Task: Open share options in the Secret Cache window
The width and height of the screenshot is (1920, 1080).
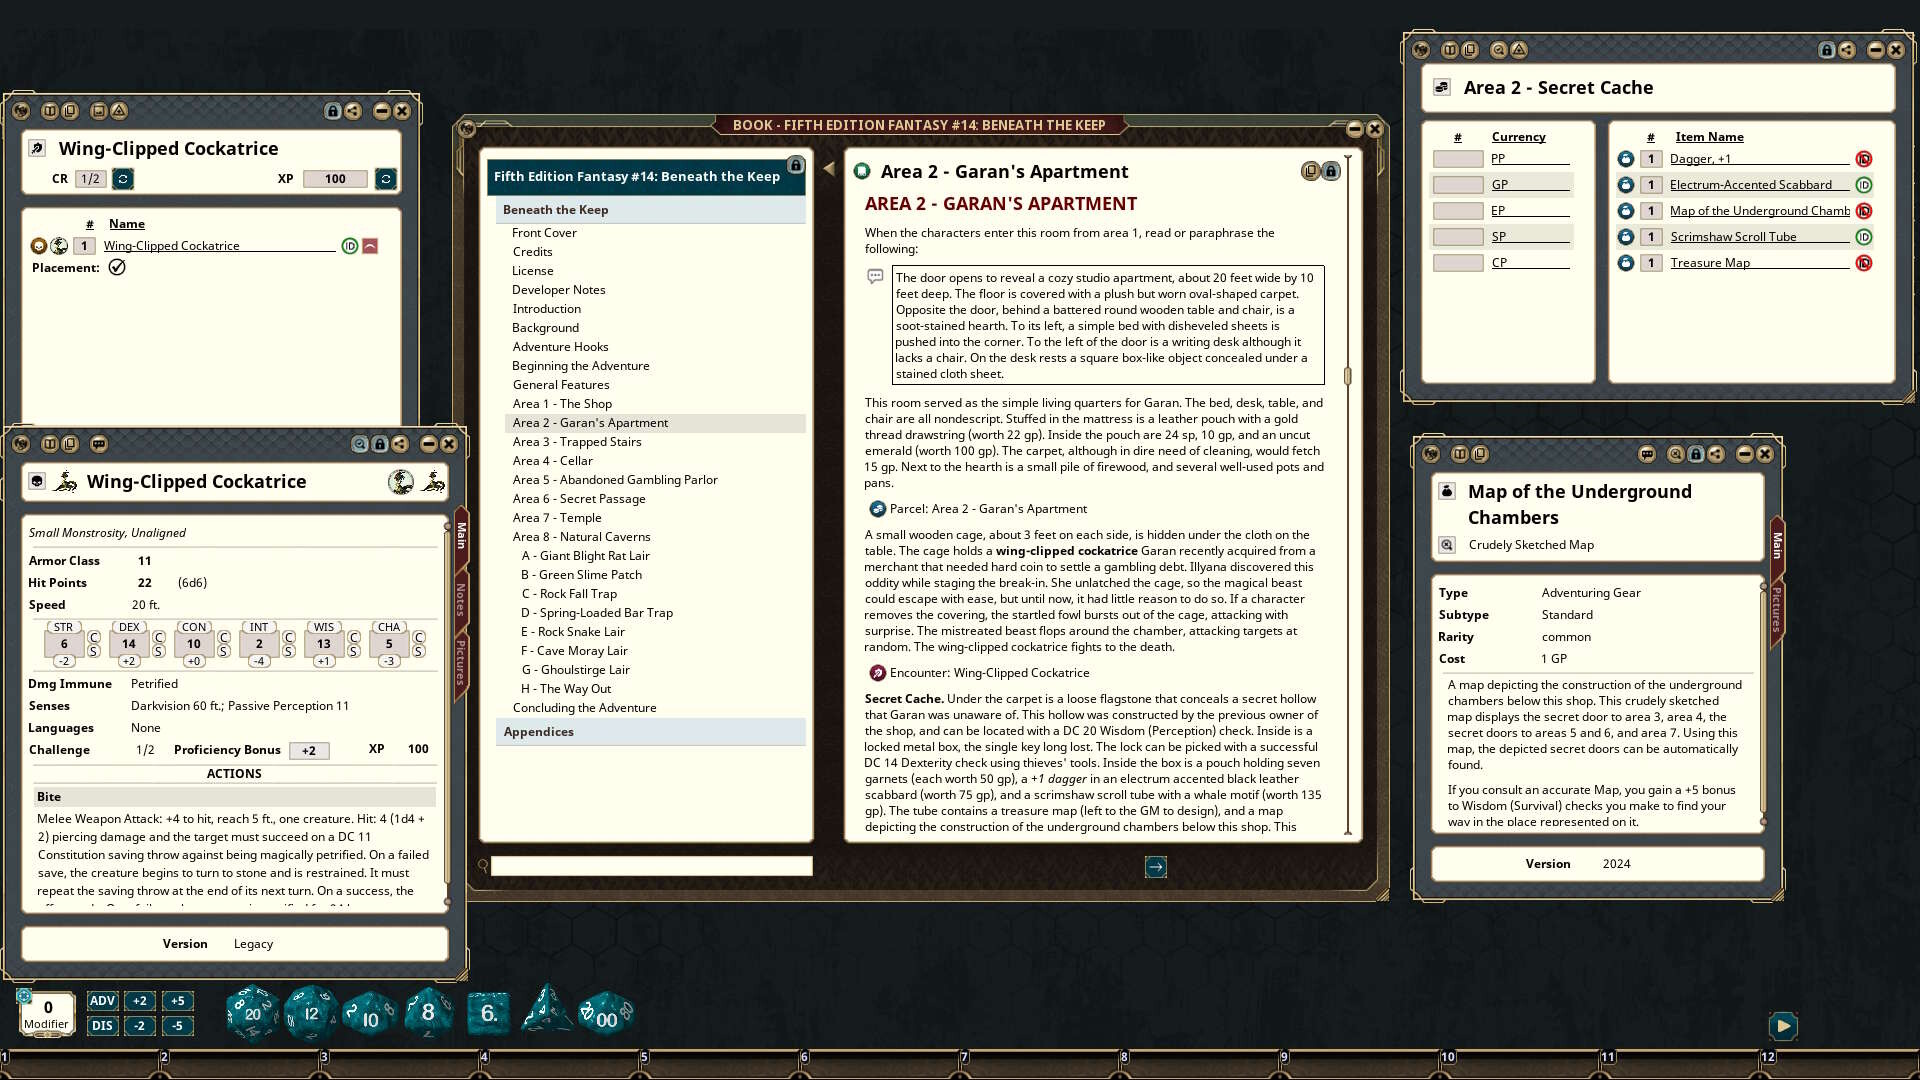Action: [x=1847, y=50]
